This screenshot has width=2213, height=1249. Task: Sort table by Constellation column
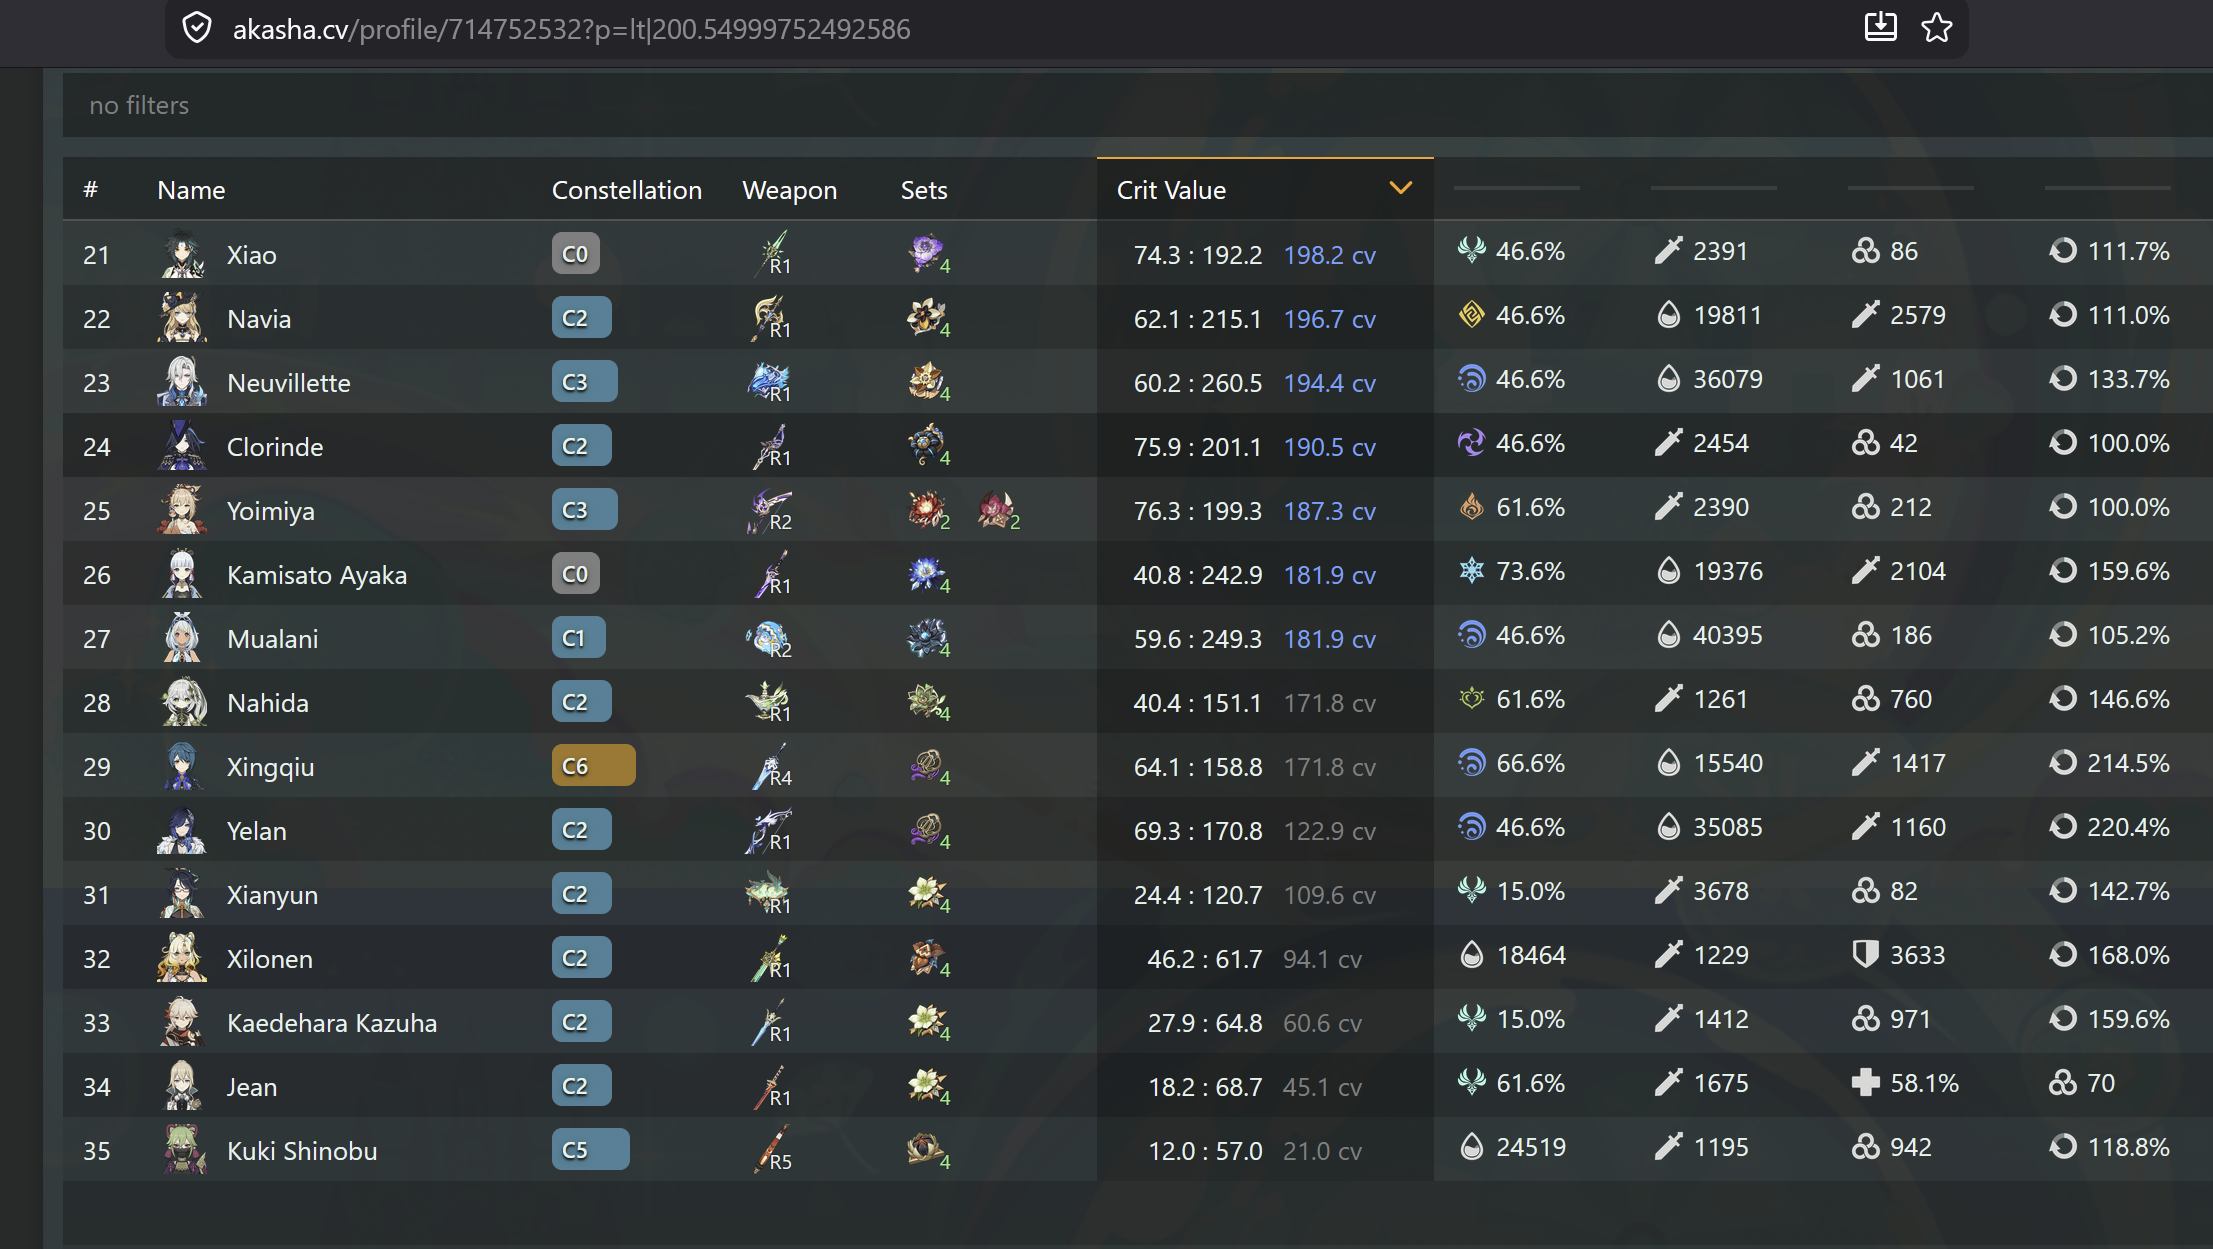[x=626, y=190]
